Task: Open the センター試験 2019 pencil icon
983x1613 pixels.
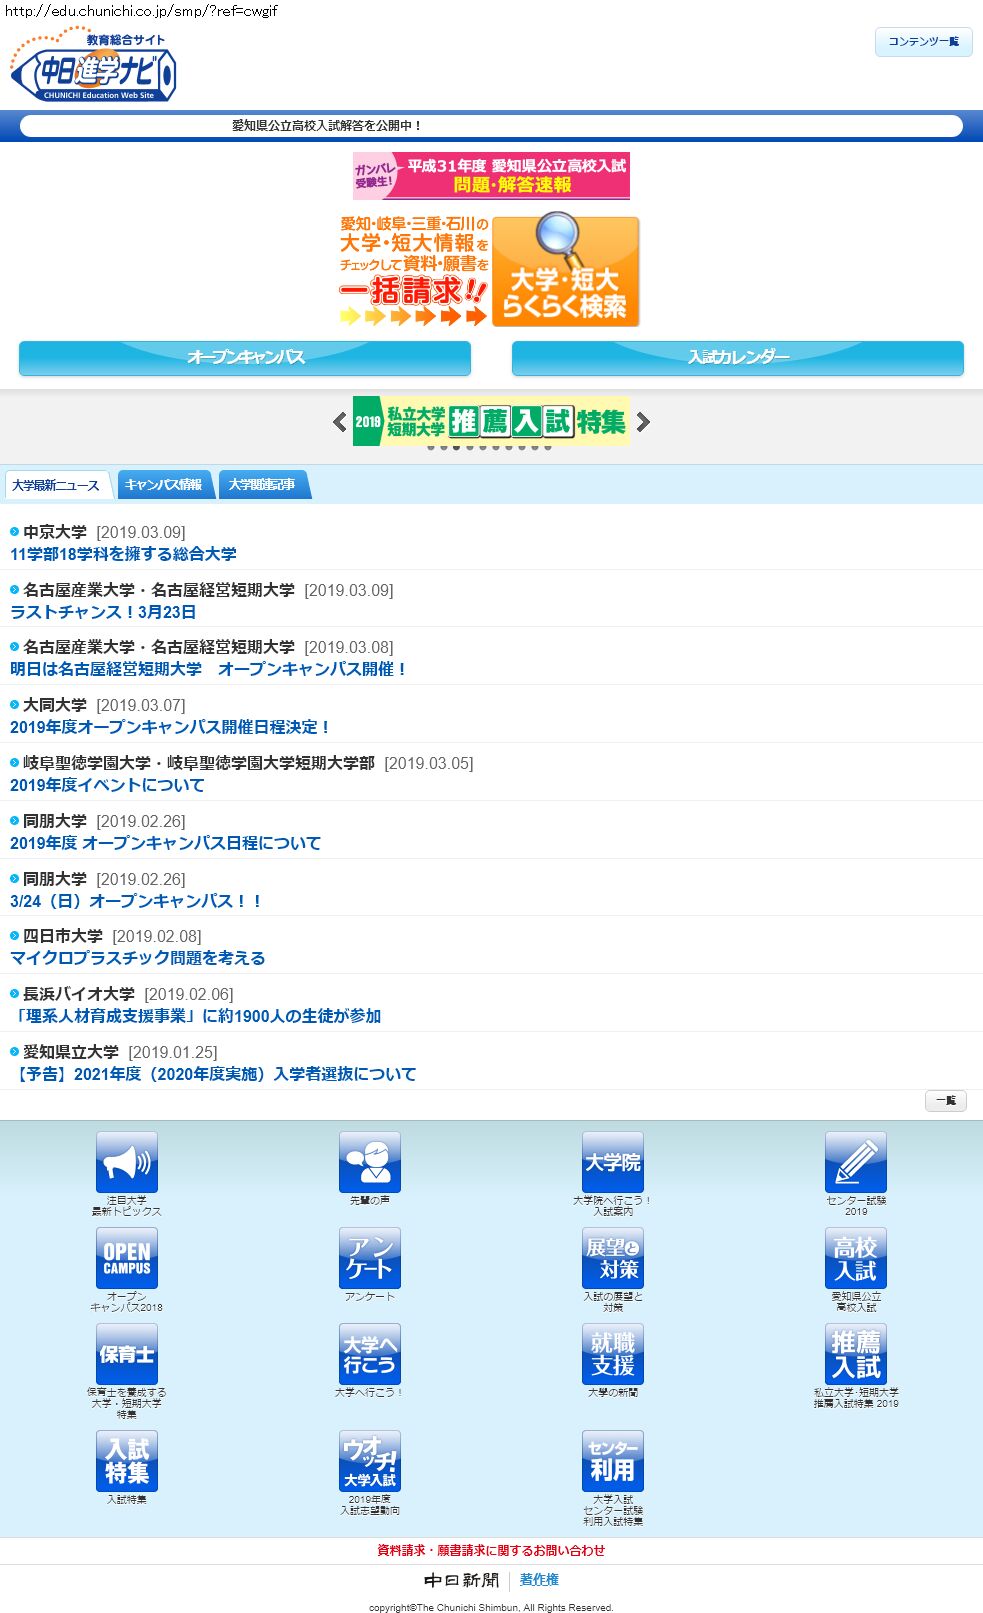Action: (x=856, y=1162)
